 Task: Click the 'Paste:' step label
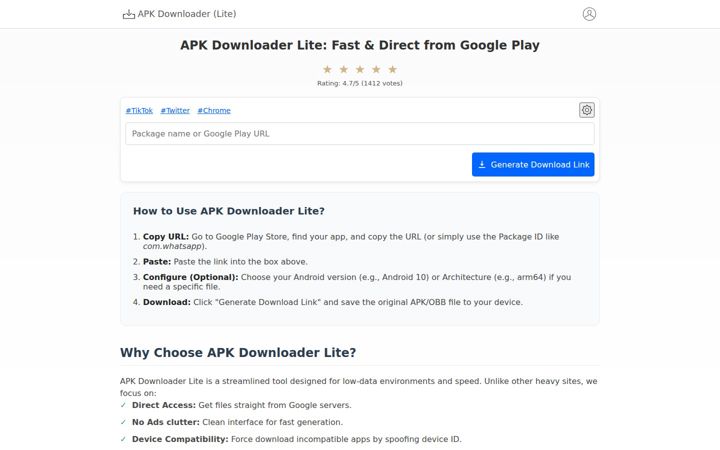click(157, 262)
